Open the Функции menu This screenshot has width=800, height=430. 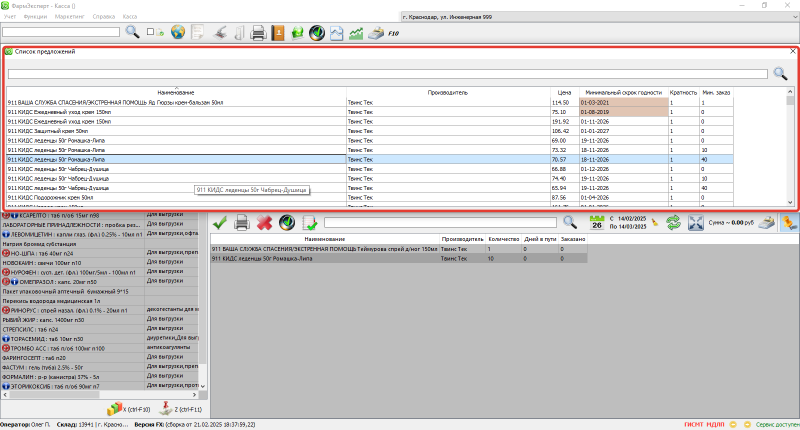(x=33, y=17)
